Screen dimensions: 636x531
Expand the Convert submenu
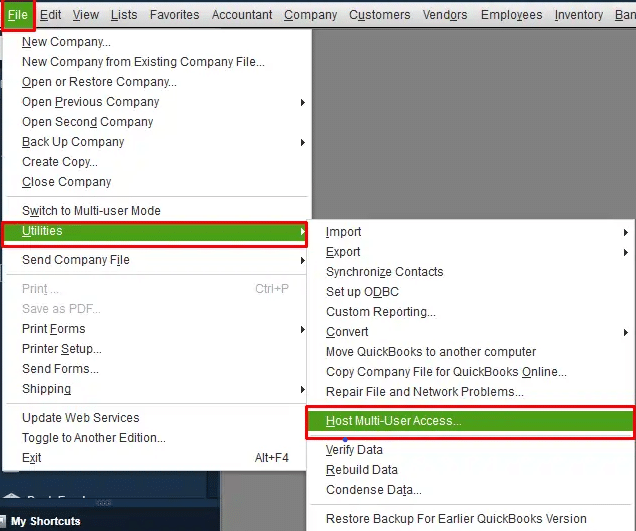coord(471,332)
